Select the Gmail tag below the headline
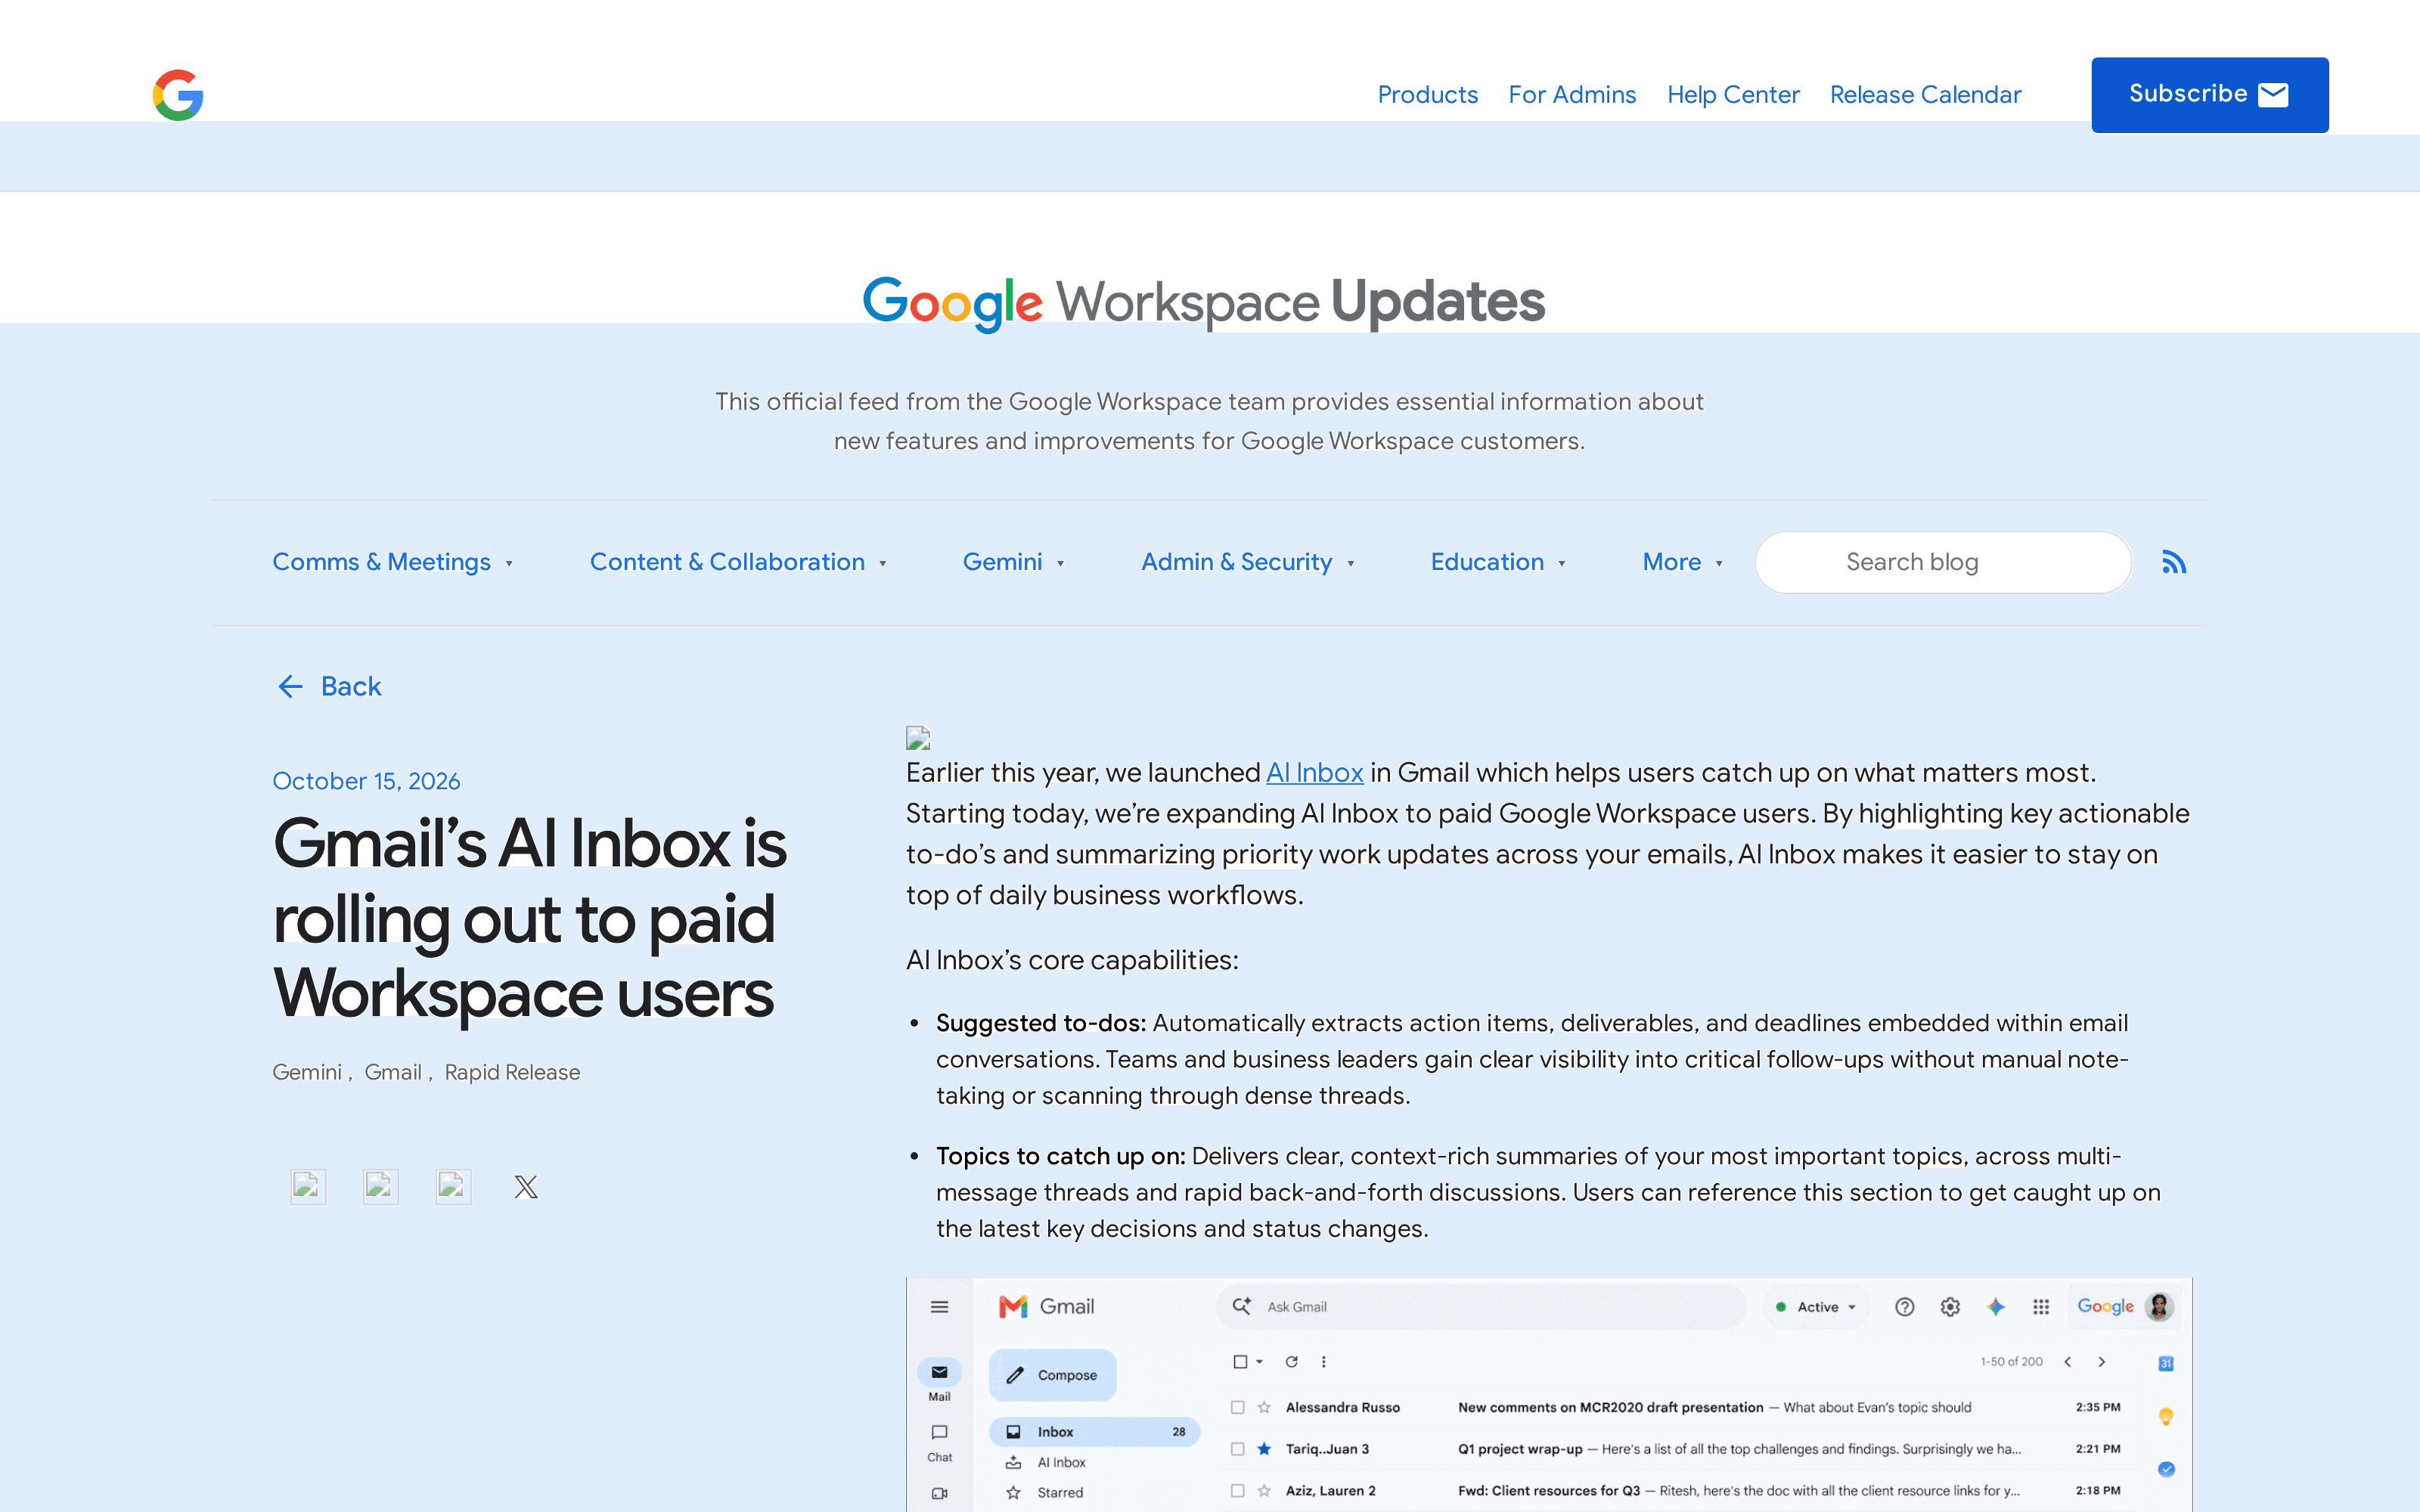This screenshot has width=2420, height=1512. (x=393, y=1072)
